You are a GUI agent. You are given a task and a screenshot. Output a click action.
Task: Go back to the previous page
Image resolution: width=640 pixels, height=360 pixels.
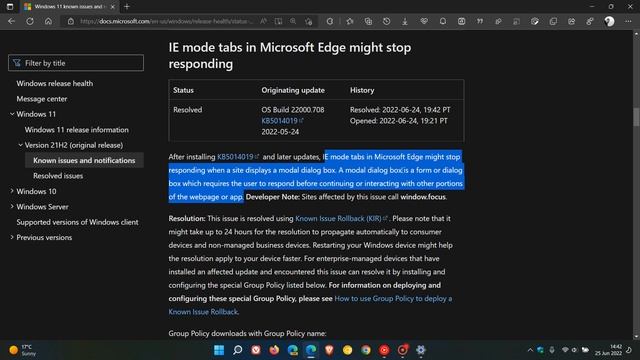[x=11, y=21]
